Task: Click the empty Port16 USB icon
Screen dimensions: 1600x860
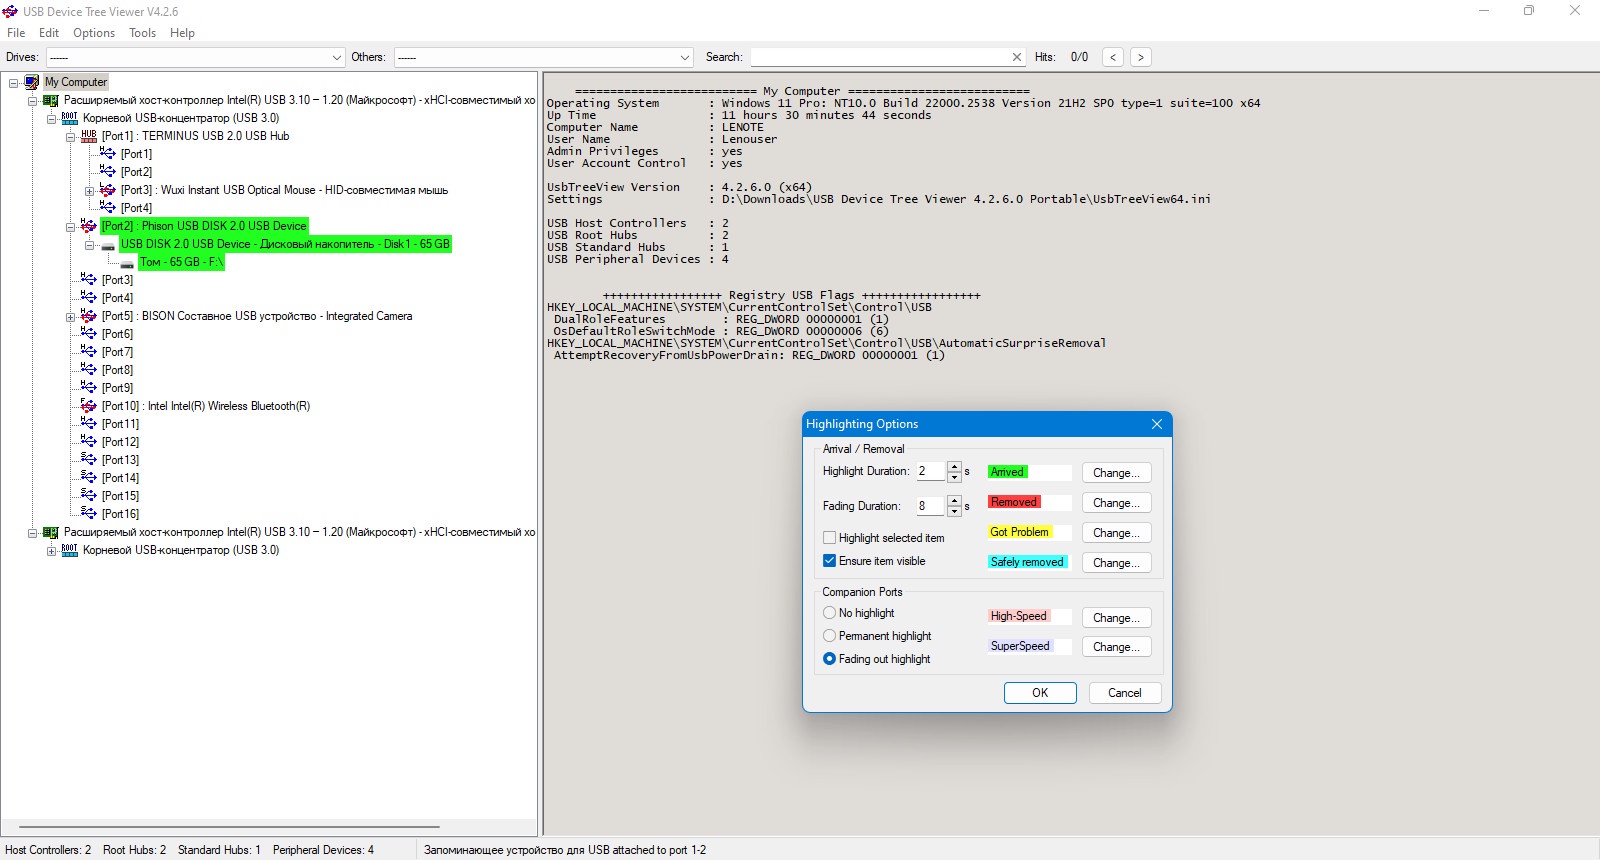Action: tap(89, 514)
